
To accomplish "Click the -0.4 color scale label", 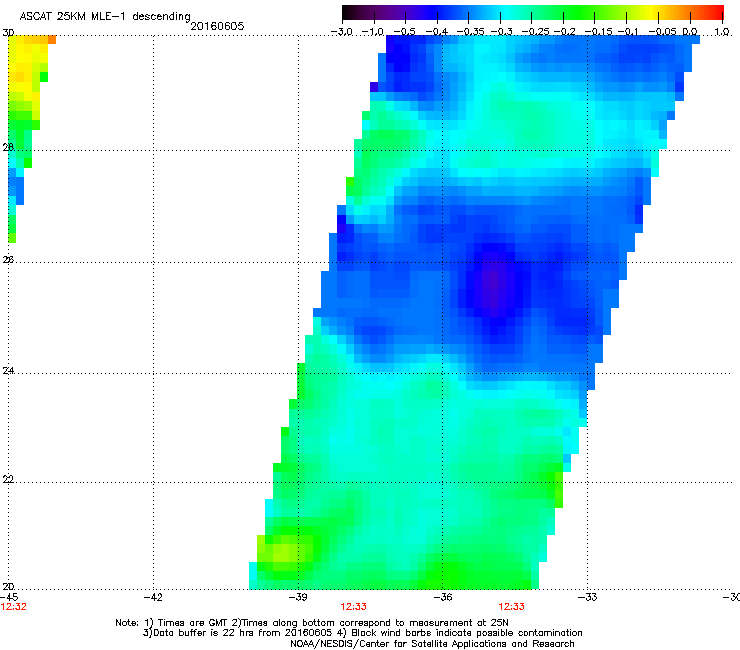I will [437, 32].
